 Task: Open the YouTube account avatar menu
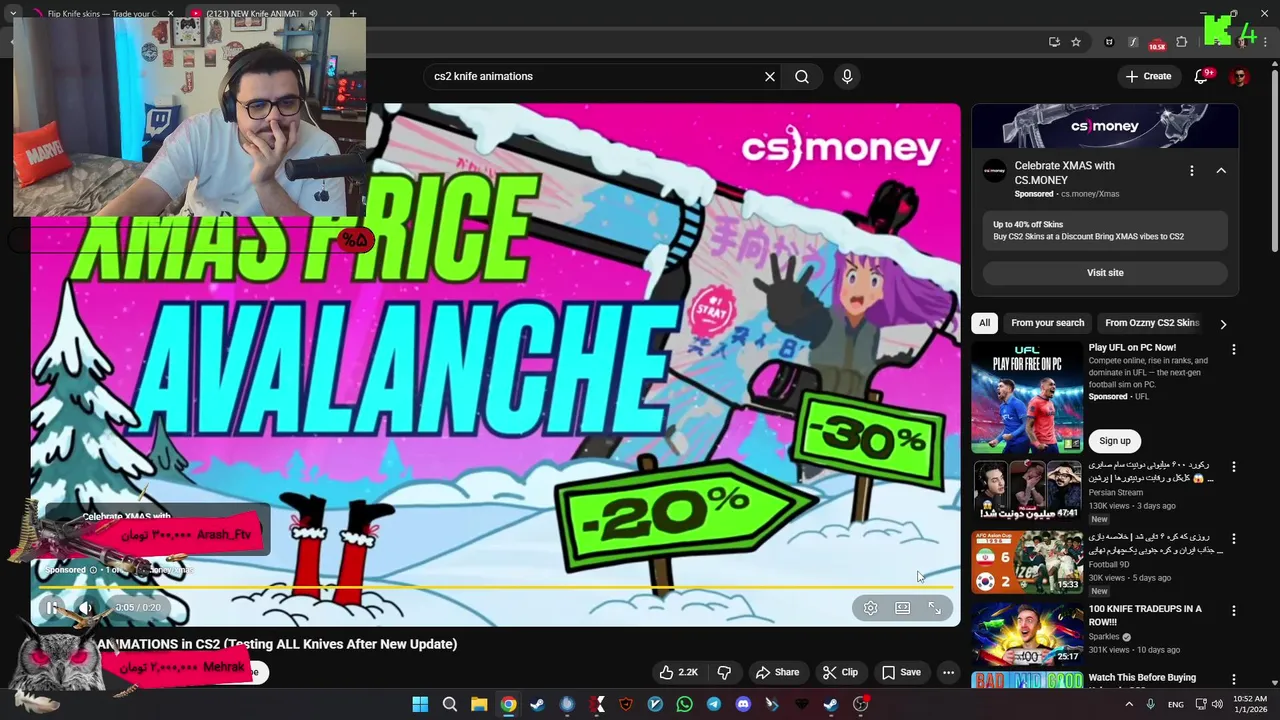pos(1239,77)
